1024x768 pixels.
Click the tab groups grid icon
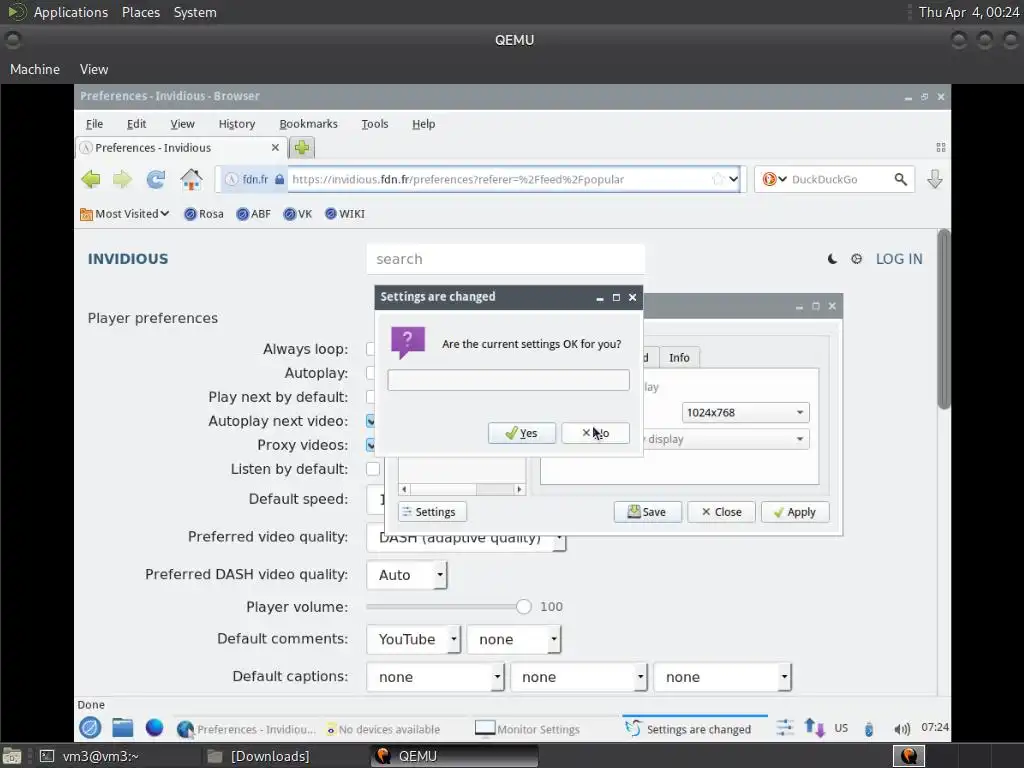(x=940, y=148)
